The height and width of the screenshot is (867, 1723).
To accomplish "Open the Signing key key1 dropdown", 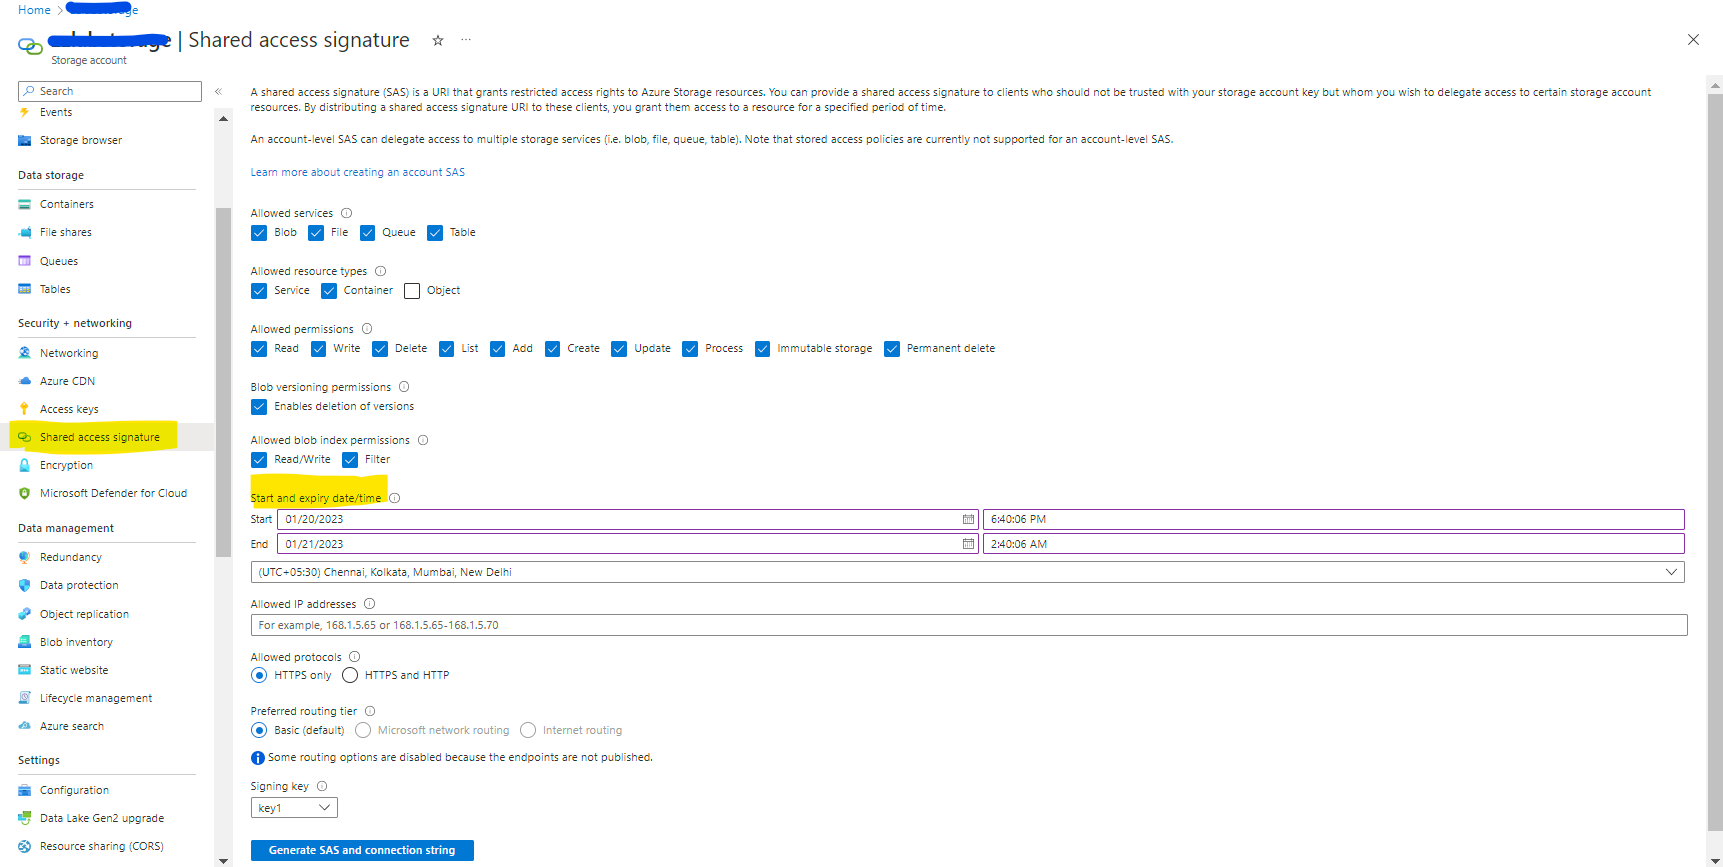I will (x=294, y=807).
